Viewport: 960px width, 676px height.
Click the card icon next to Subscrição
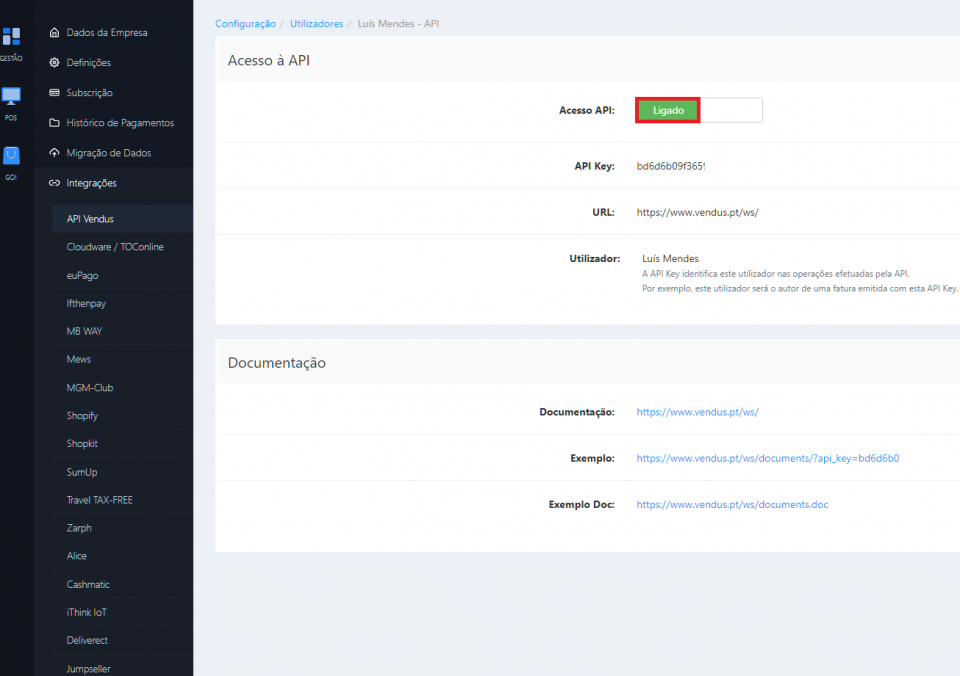[x=55, y=92]
